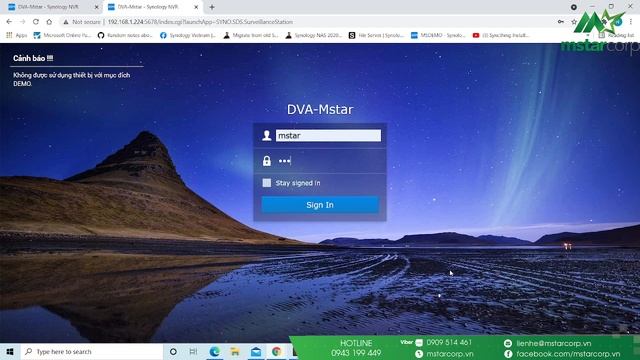Go forward in browser history
This screenshot has width=640, height=360.
coord(22,22)
